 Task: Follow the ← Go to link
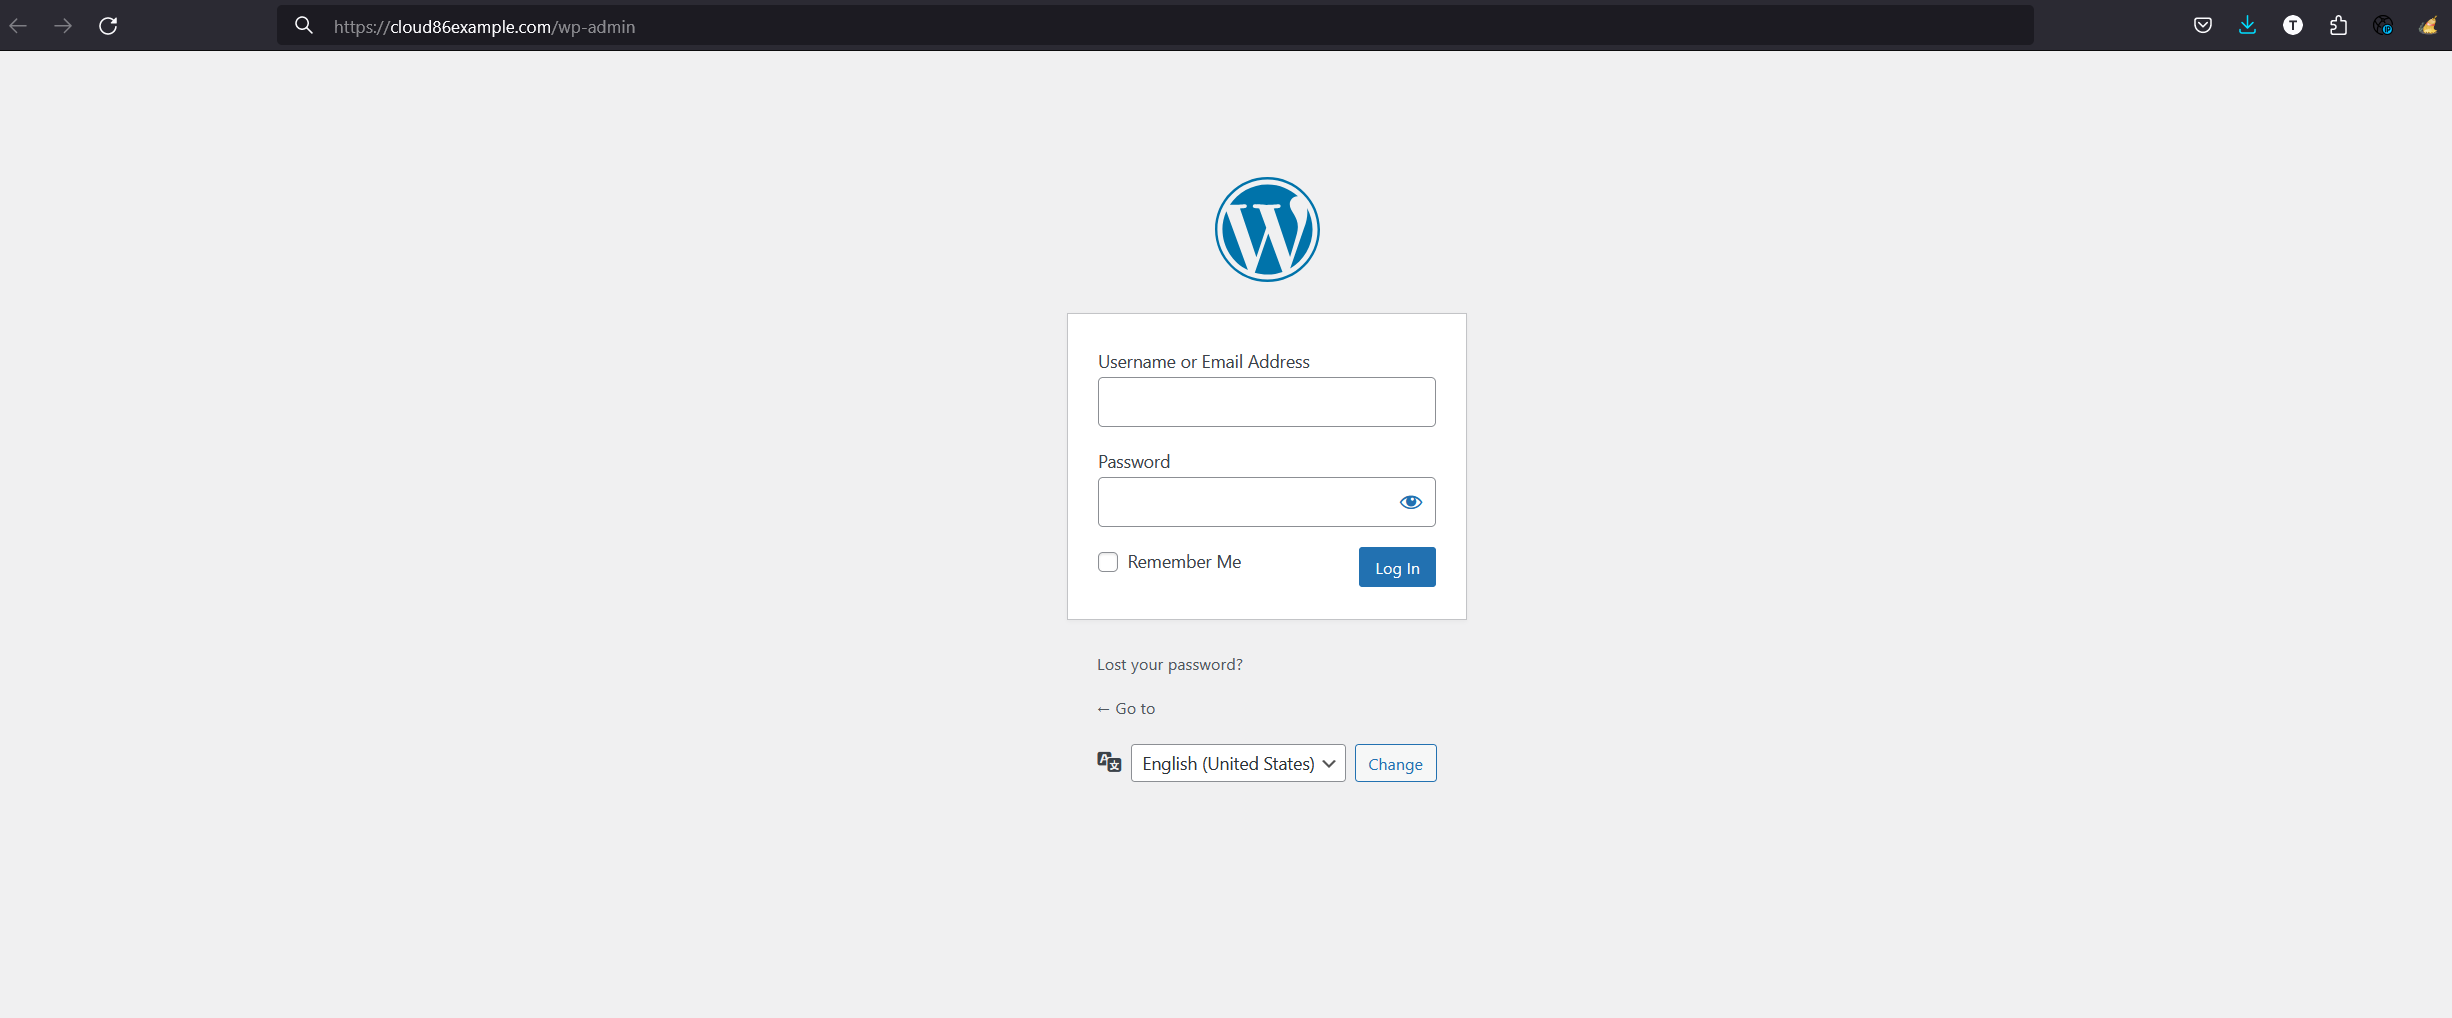(x=1126, y=708)
